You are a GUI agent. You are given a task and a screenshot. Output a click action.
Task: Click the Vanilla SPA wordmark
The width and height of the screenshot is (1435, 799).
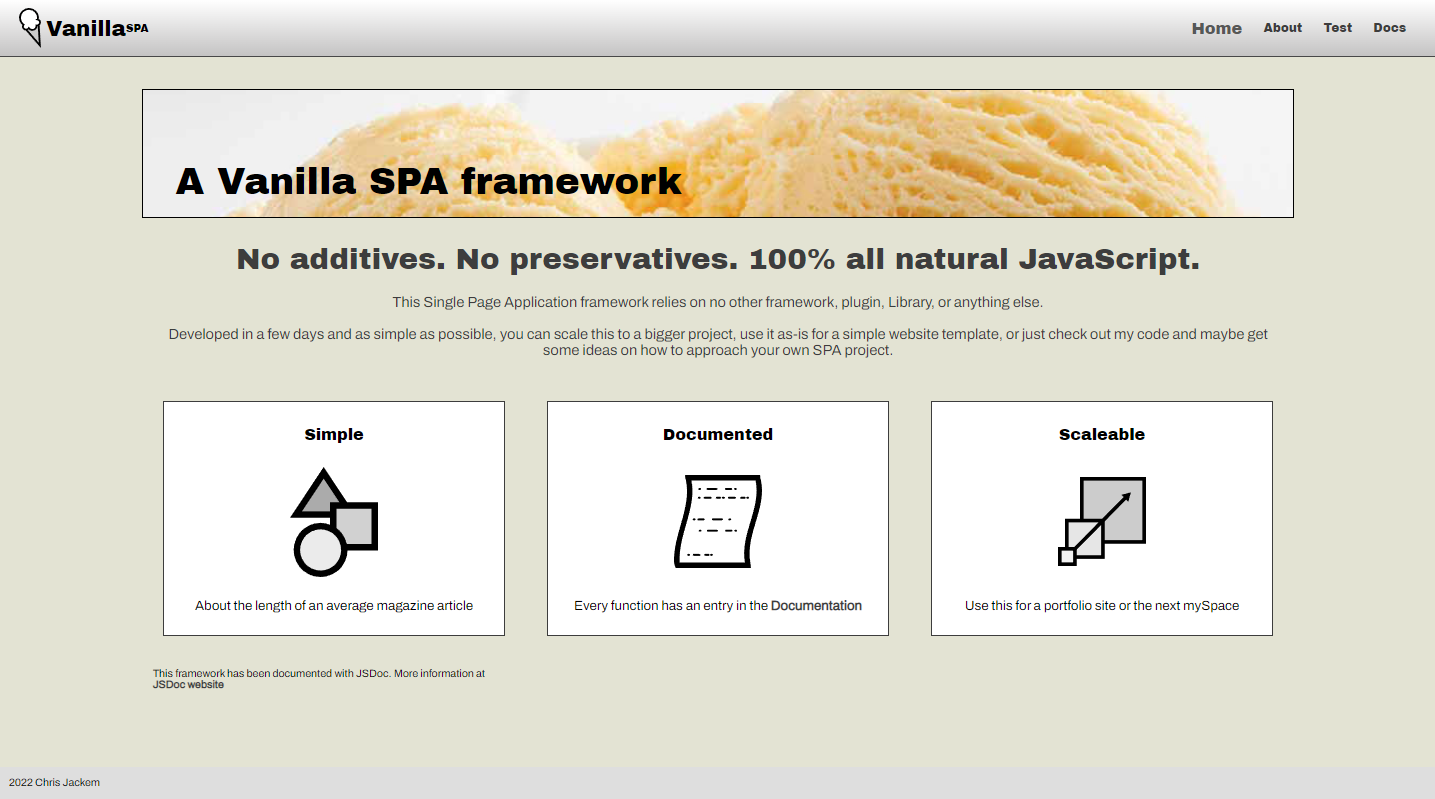(x=88, y=30)
